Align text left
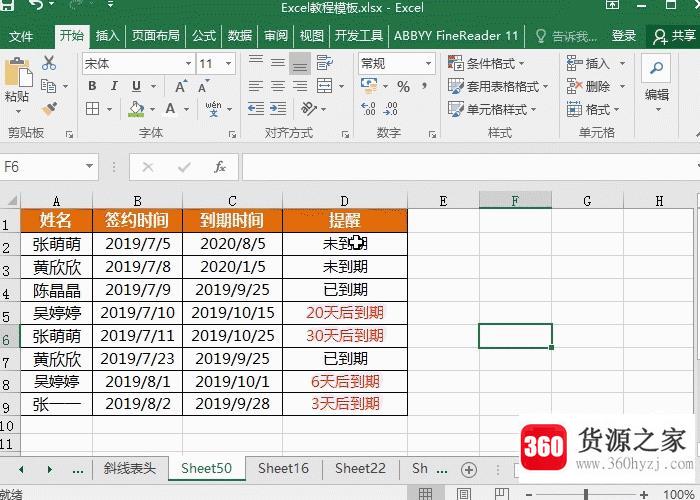 256,86
